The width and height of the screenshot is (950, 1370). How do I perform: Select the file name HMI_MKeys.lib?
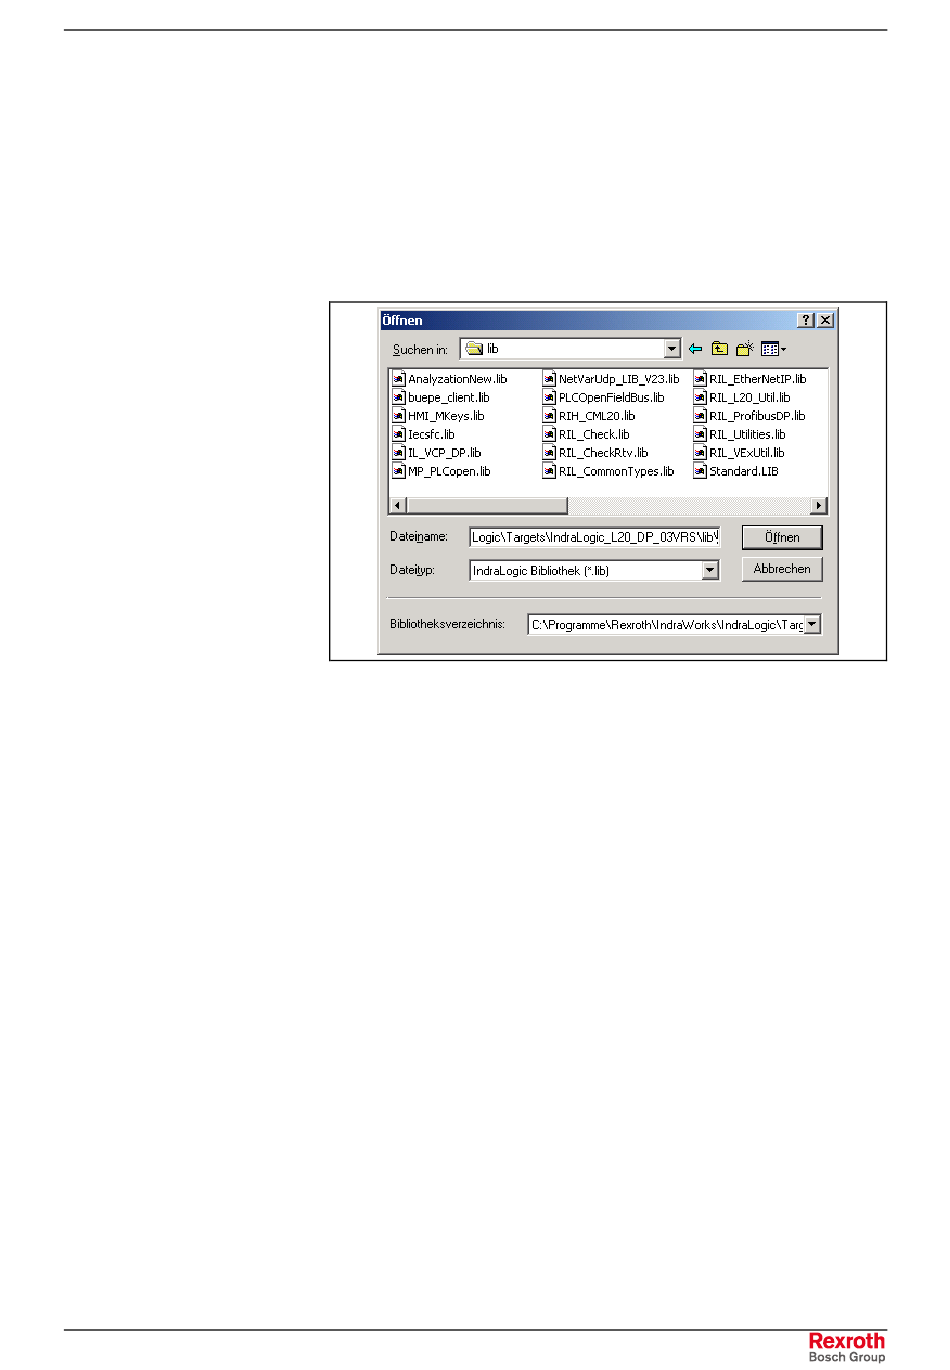tap(446, 416)
